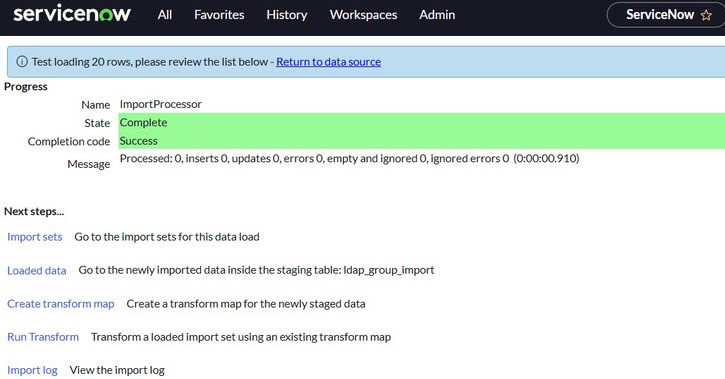Click the Name field label

pos(96,105)
